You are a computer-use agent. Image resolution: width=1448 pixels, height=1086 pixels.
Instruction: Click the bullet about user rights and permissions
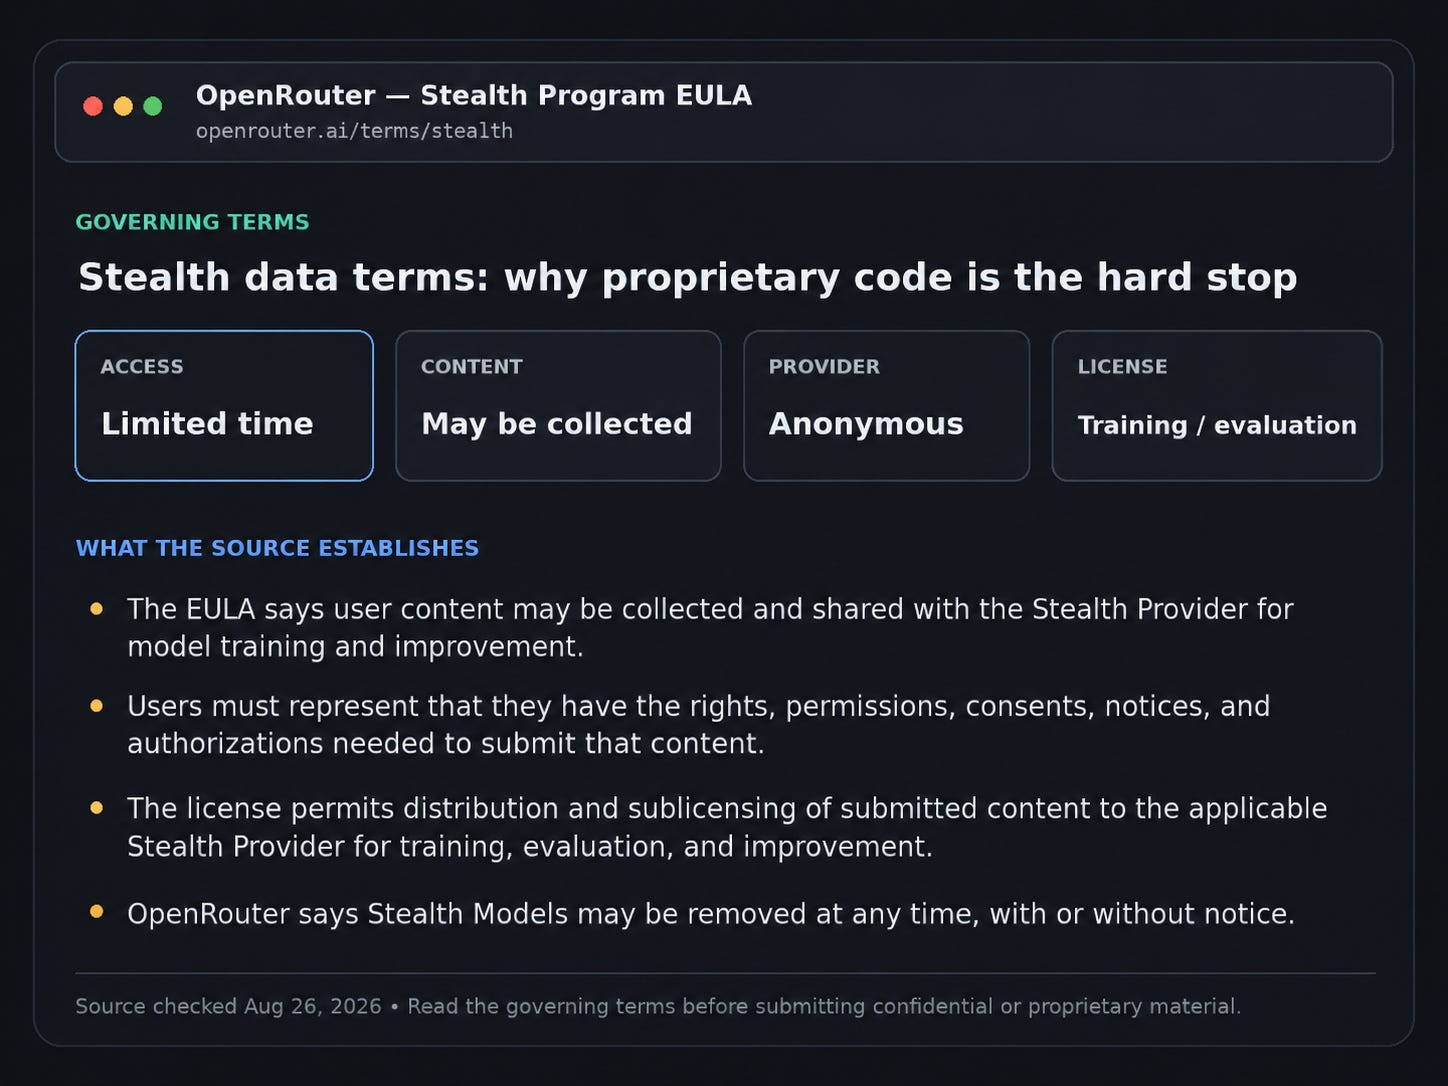tap(698, 725)
